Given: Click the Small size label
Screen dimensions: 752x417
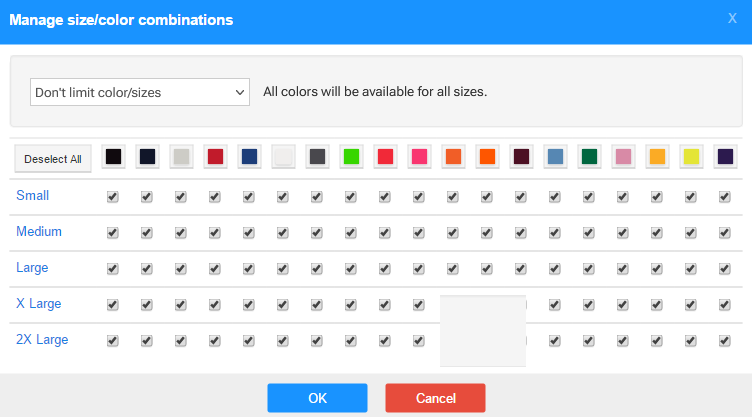Looking at the screenshot, I should [33, 195].
